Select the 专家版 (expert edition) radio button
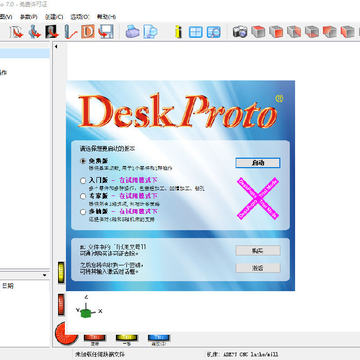This screenshot has height=360, width=360. [x=83, y=196]
